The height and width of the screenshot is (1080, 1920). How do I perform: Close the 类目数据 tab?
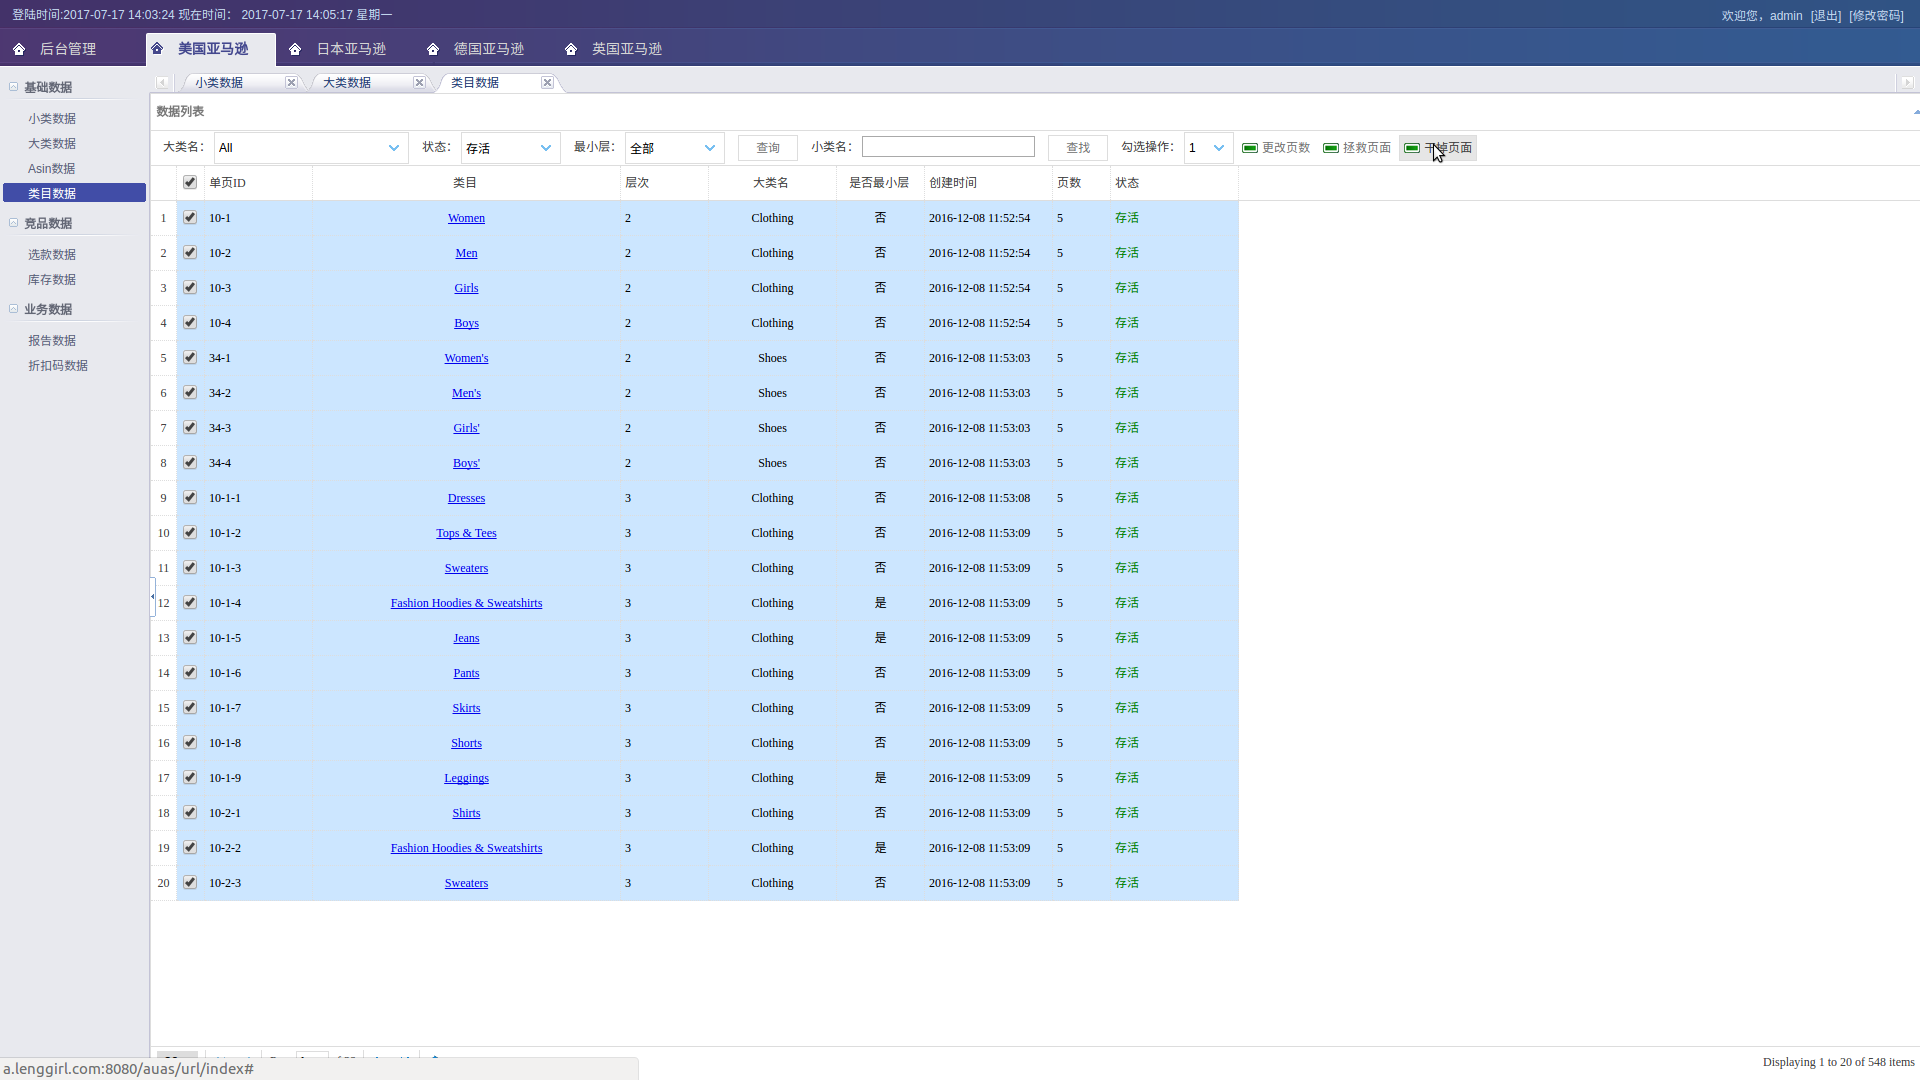(x=547, y=83)
